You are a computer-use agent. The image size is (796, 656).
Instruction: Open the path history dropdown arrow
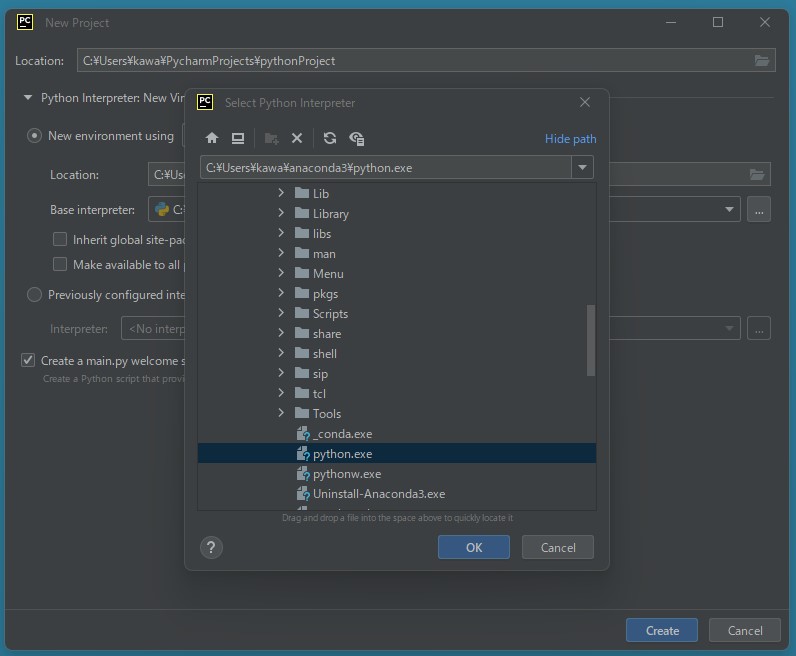point(582,168)
